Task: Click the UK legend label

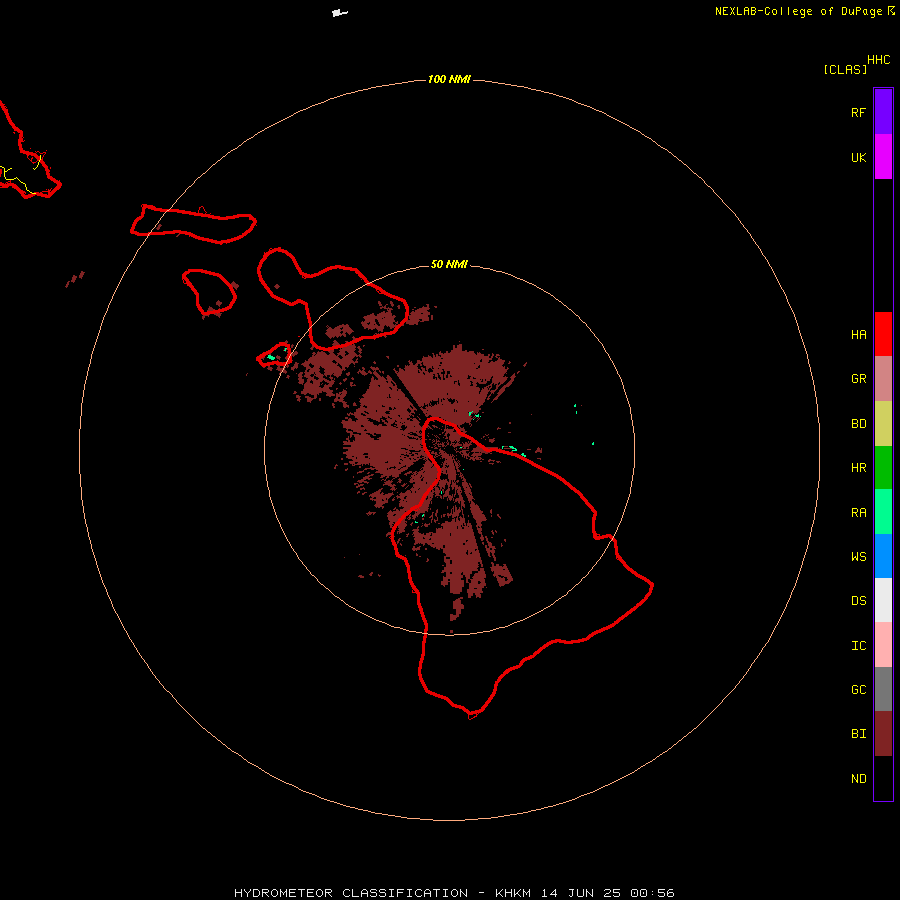Action: (858, 158)
